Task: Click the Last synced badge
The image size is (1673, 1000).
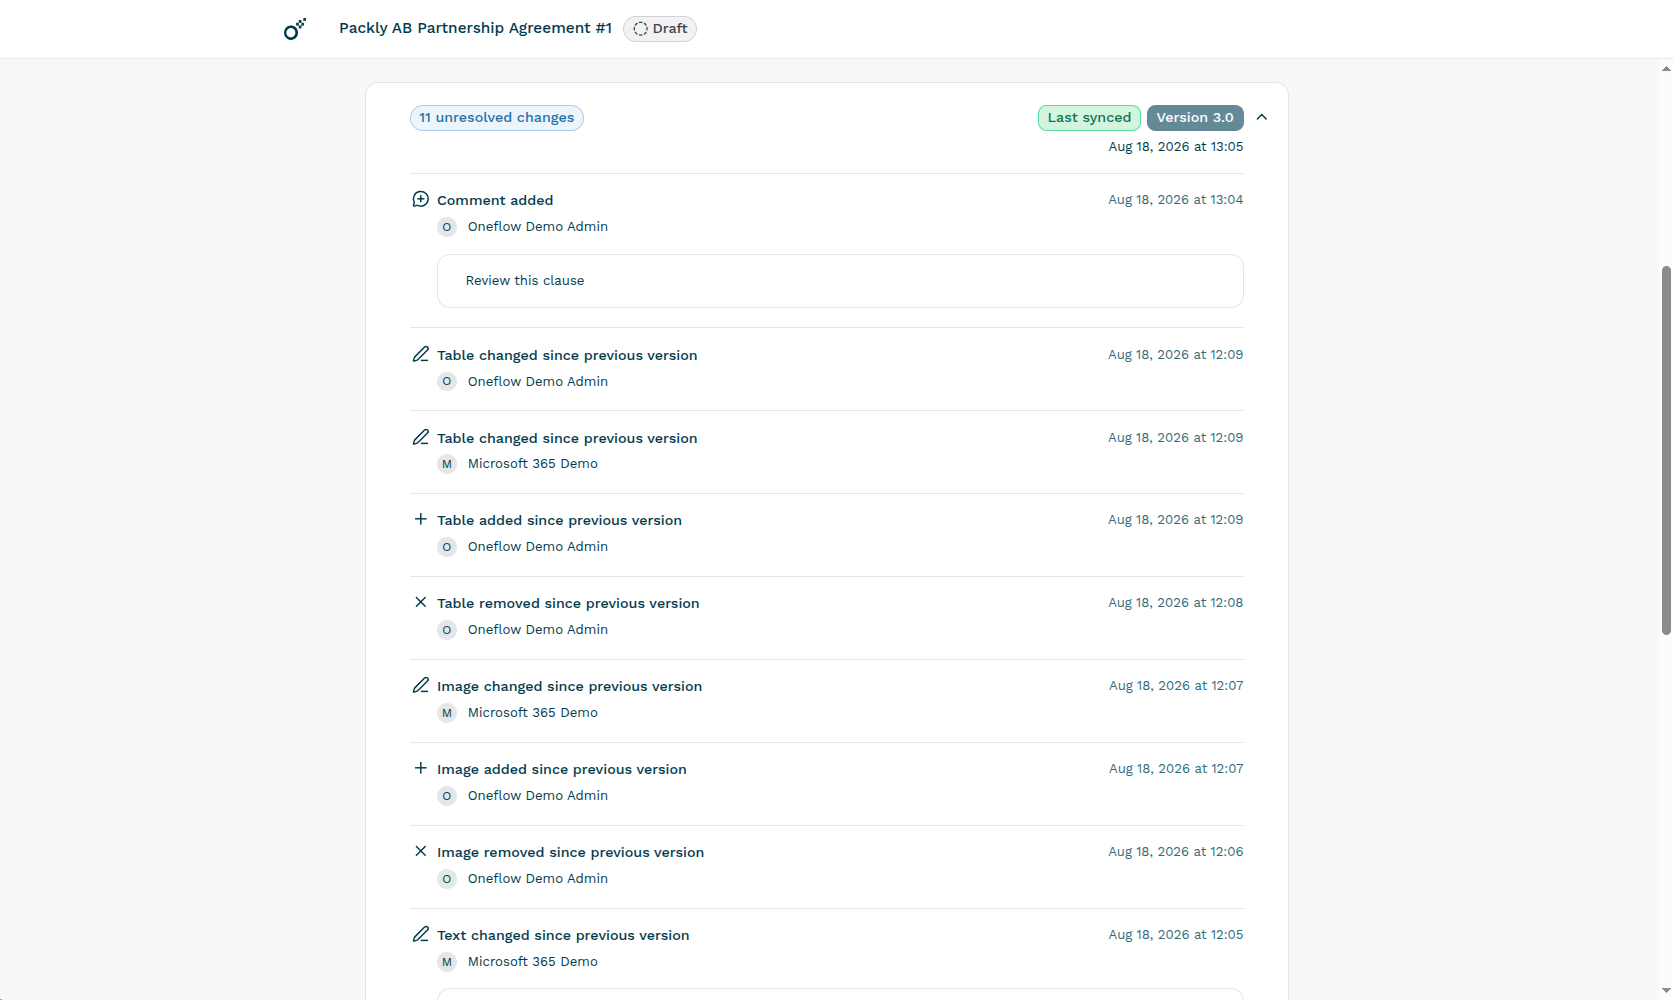Action: 1089,118
